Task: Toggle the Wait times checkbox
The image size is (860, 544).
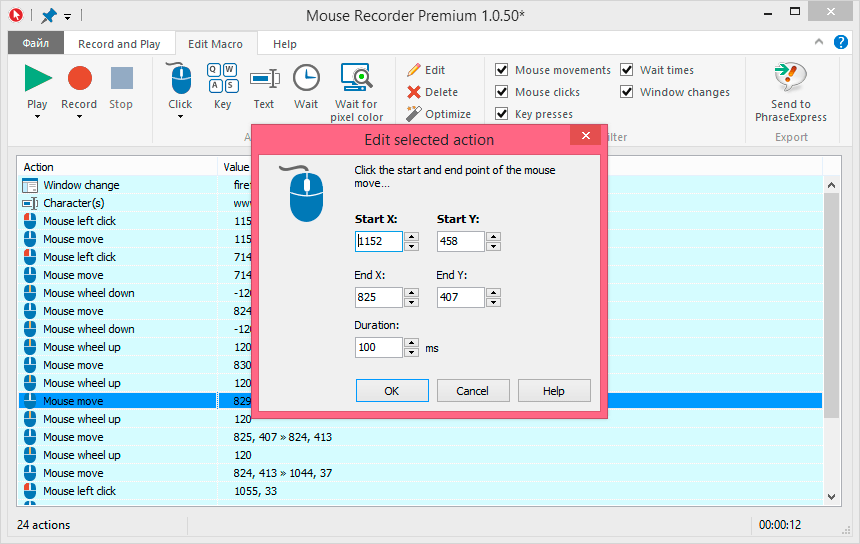Action: [x=626, y=70]
